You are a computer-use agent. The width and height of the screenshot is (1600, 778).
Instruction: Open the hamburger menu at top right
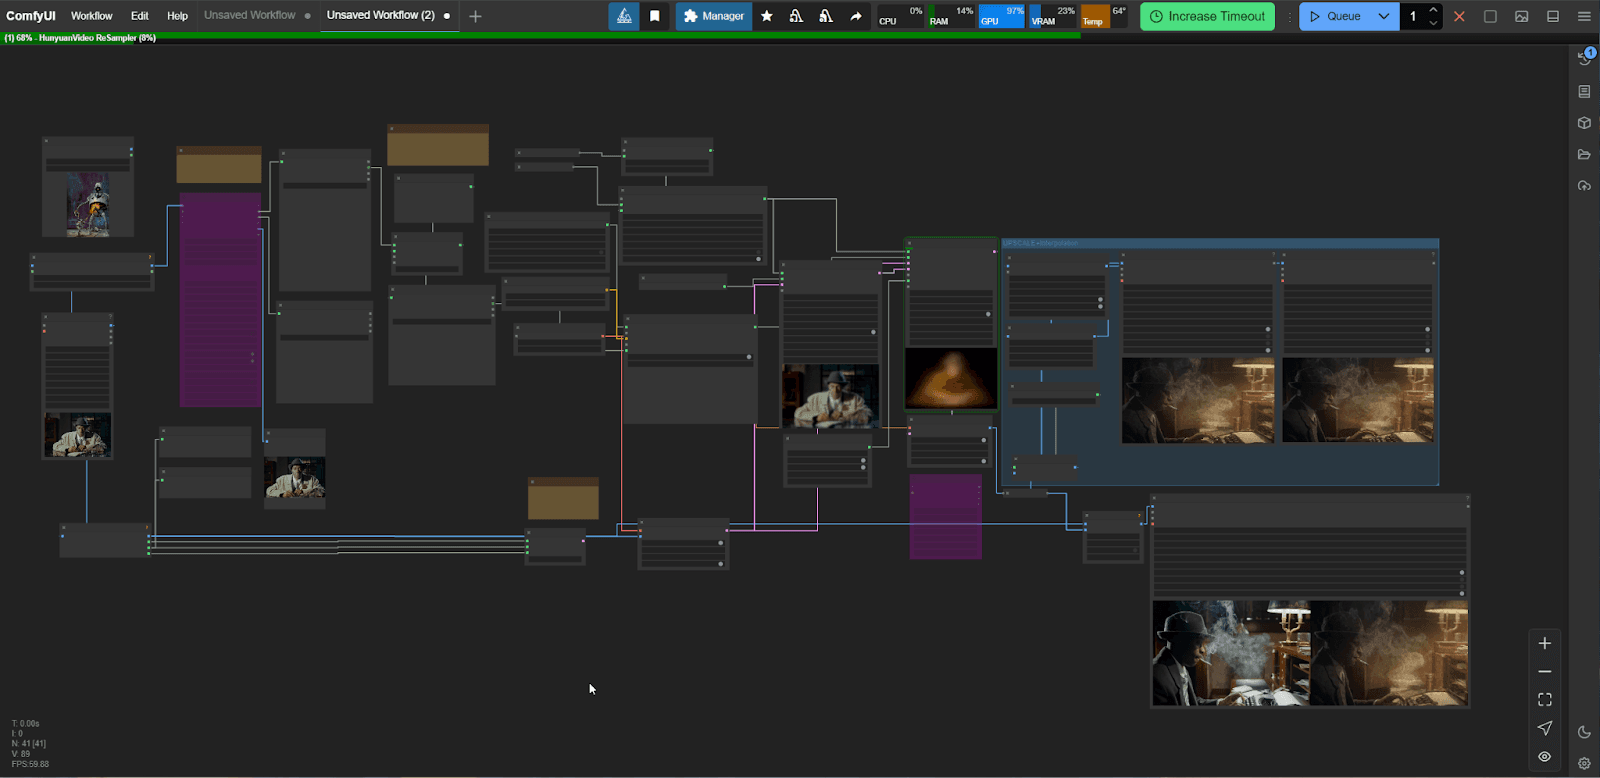pos(1584,16)
